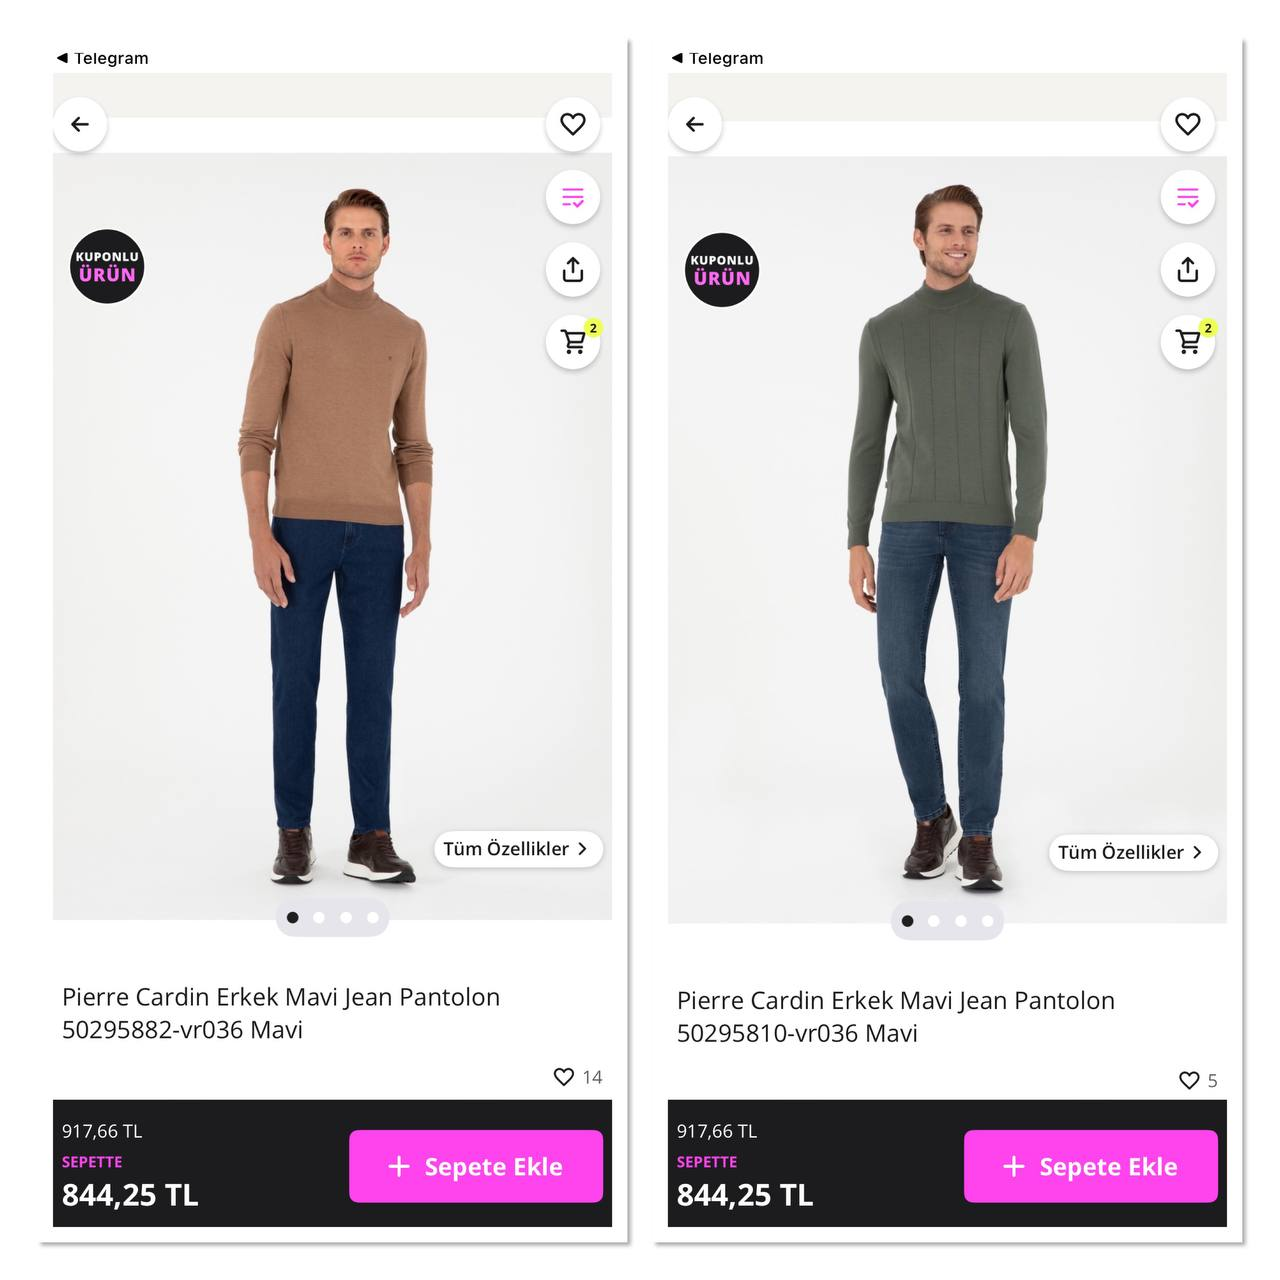Image resolution: width=1280 pixels, height=1280 pixels.
Task: Open shopping cart on right product screen
Action: (x=1188, y=342)
